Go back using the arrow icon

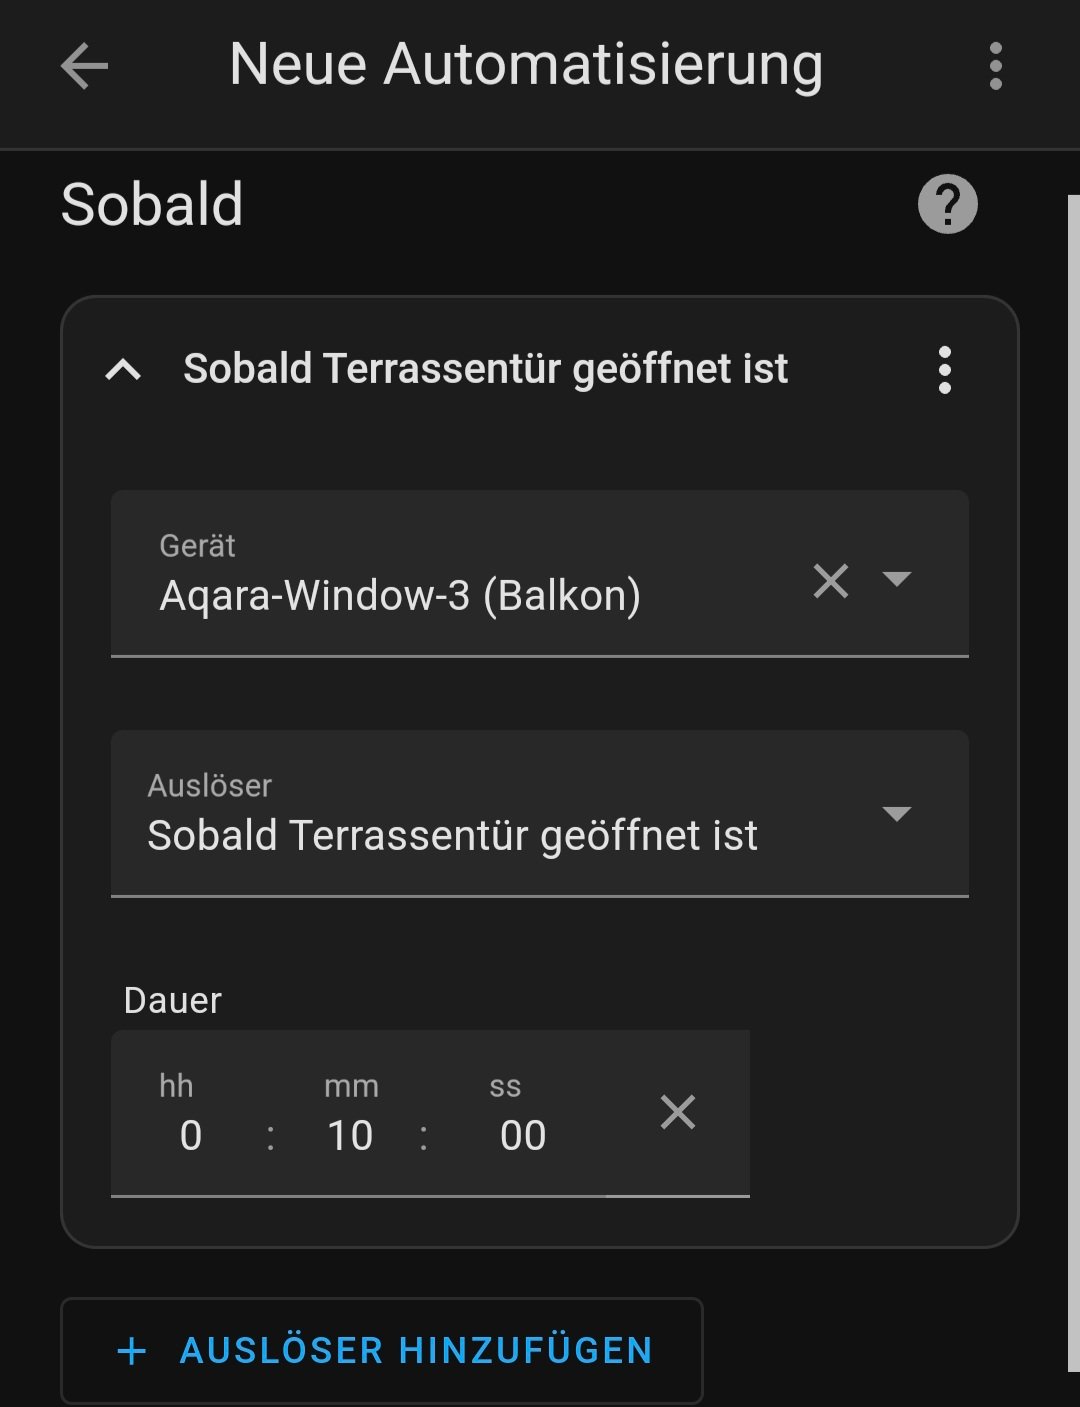pos(84,67)
